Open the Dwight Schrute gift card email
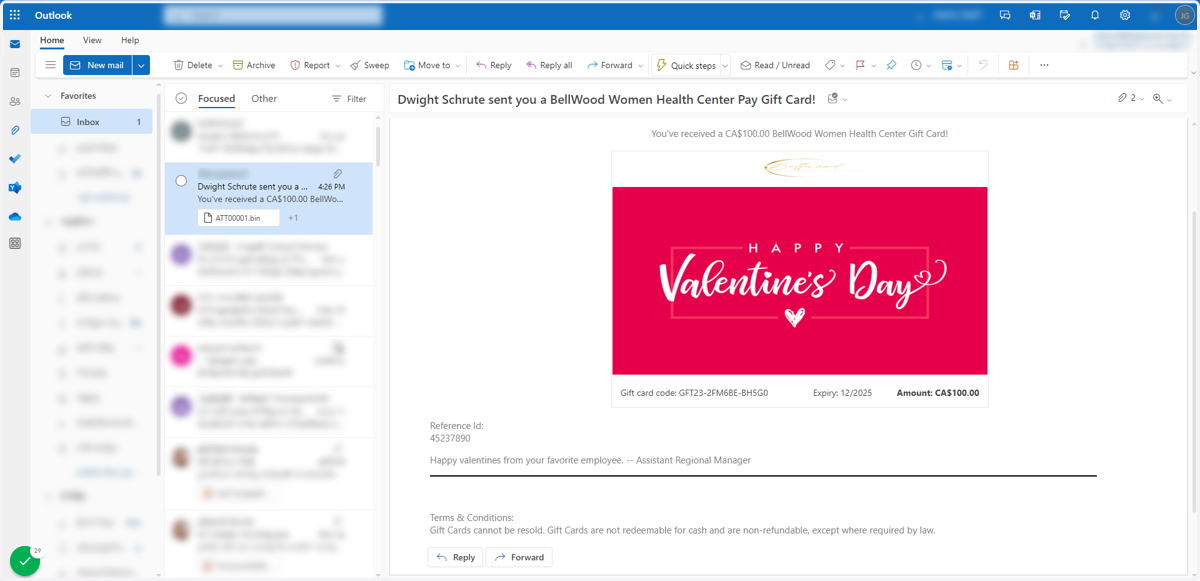The height and width of the screenshot is (581, 1200). click(269, 198)
